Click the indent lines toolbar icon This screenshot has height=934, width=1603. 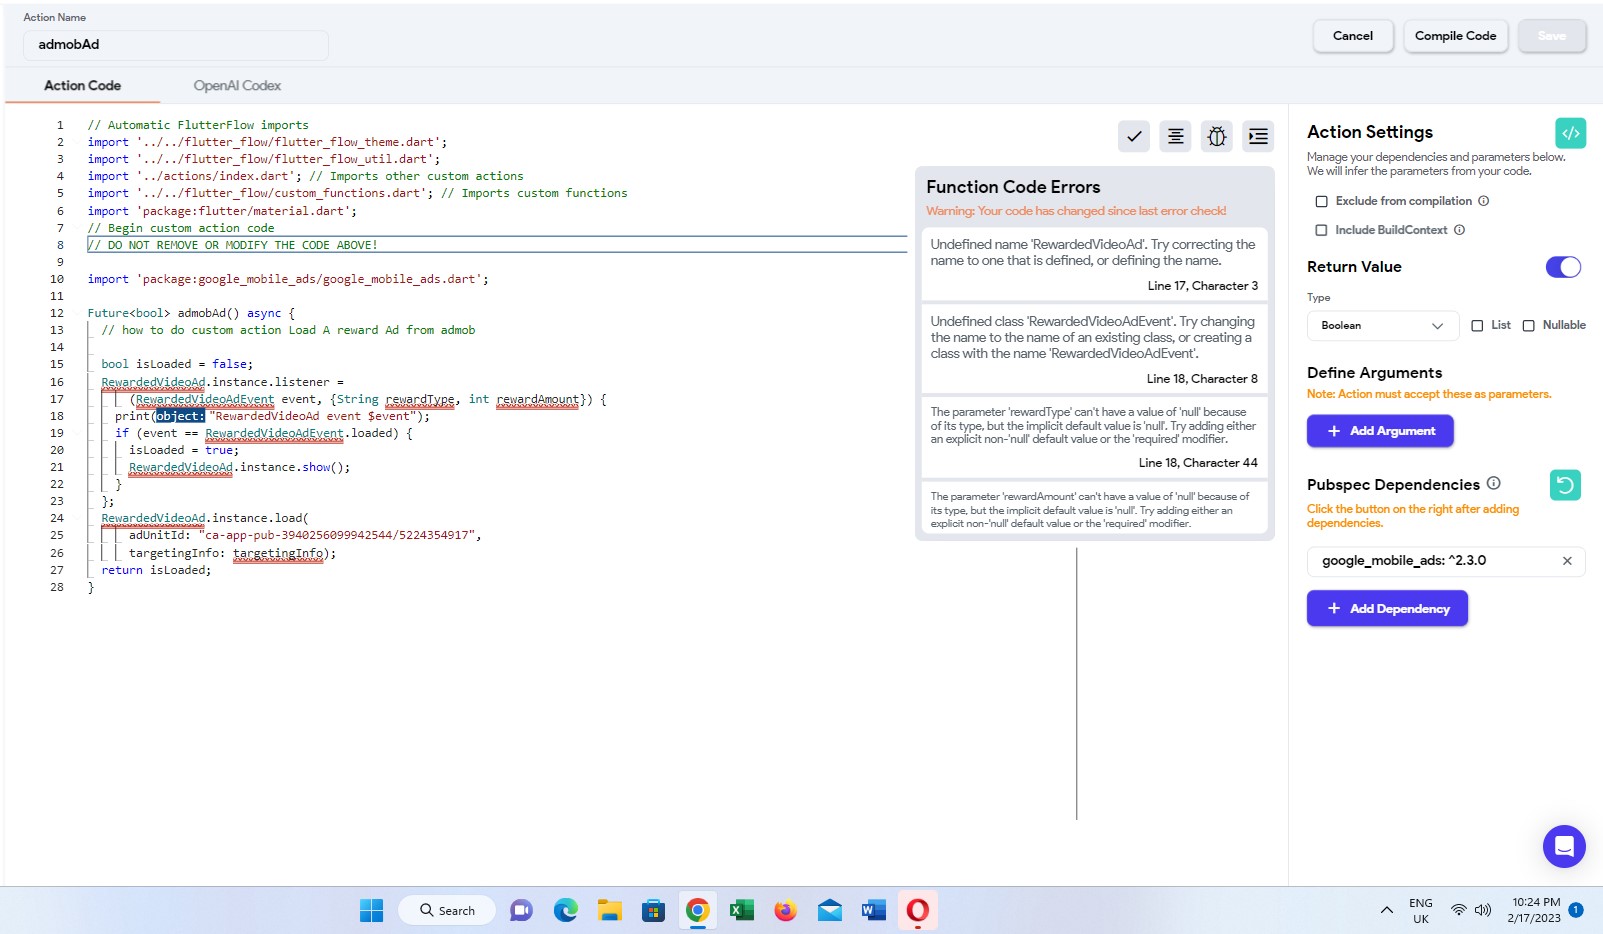click(x=1258, y=136)
